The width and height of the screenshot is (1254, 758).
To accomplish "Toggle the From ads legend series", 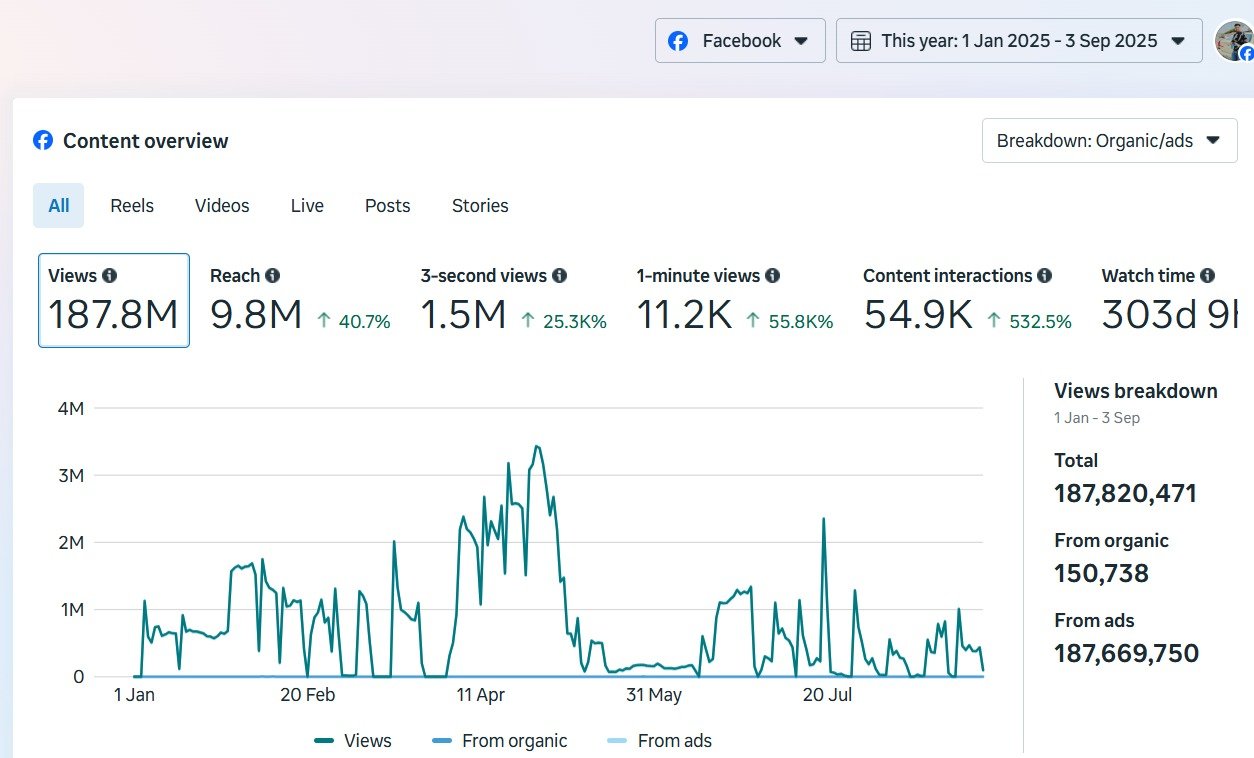I will [x=659, y=741].
